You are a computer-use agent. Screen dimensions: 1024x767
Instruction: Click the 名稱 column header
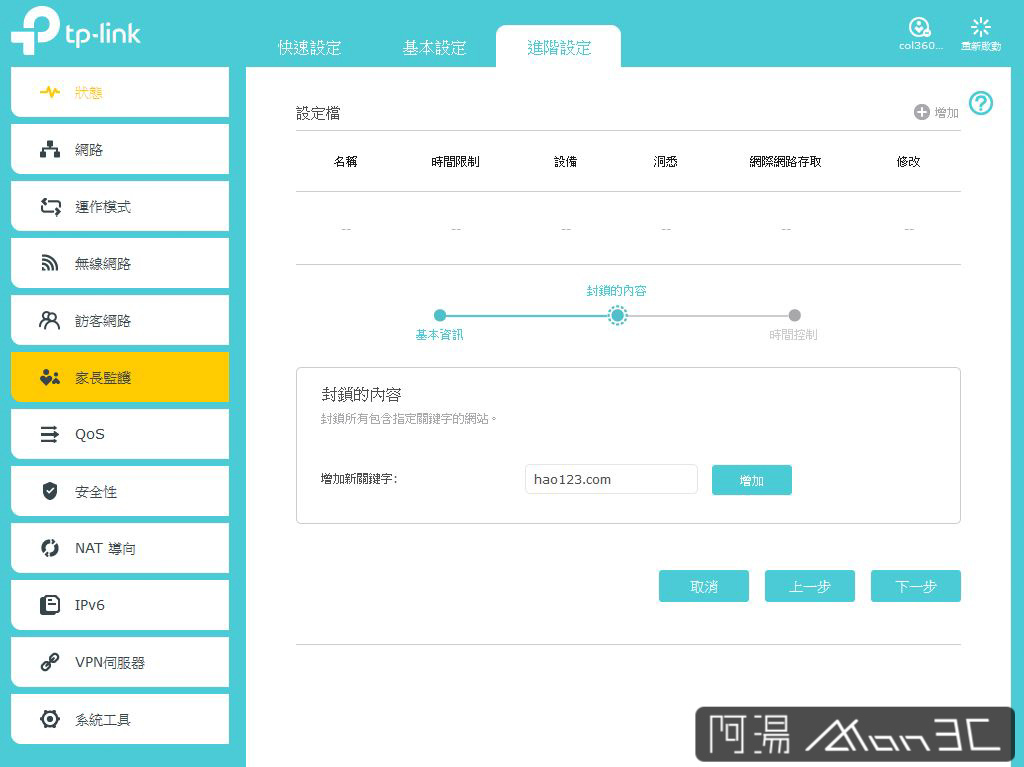345,161
